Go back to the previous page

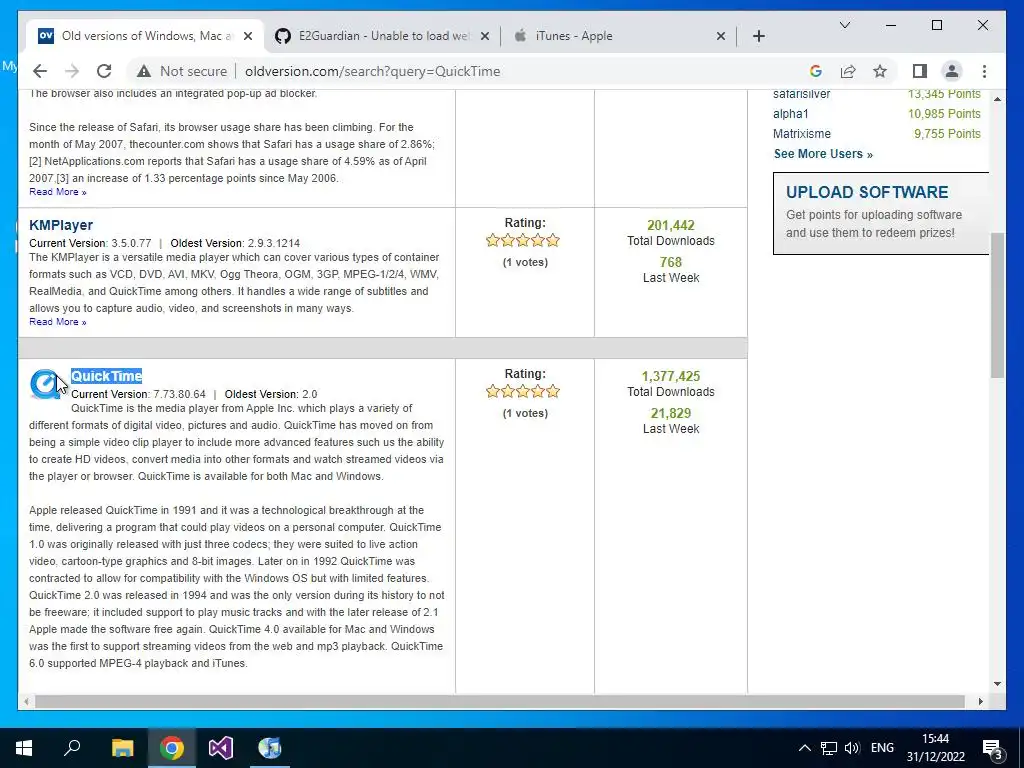pos(40,71)
